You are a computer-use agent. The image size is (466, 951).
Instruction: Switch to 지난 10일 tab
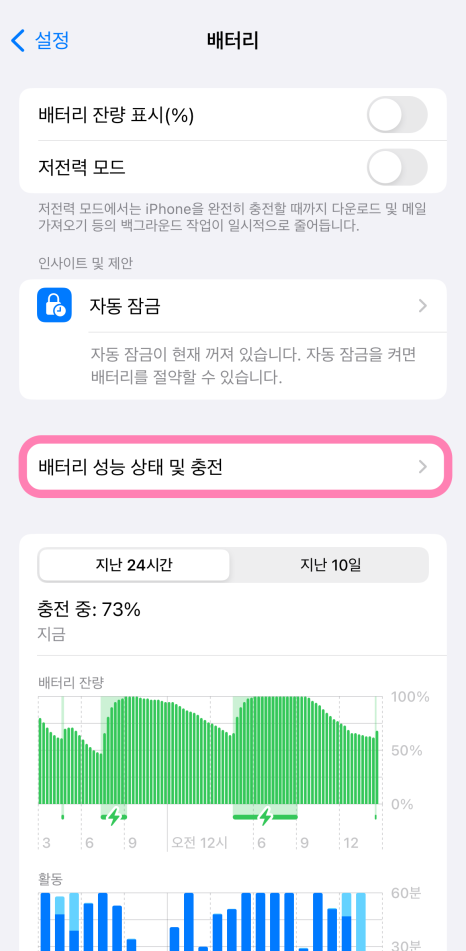pyautogui.click(x=330, y=565)
